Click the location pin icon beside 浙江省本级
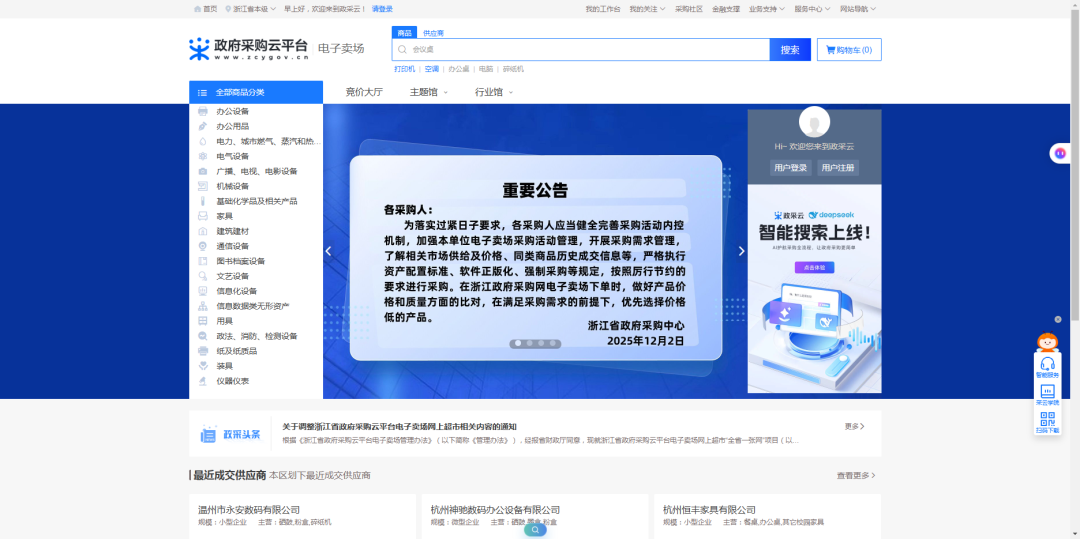The width and height of the screenshot is (1080, 539). 228,9
